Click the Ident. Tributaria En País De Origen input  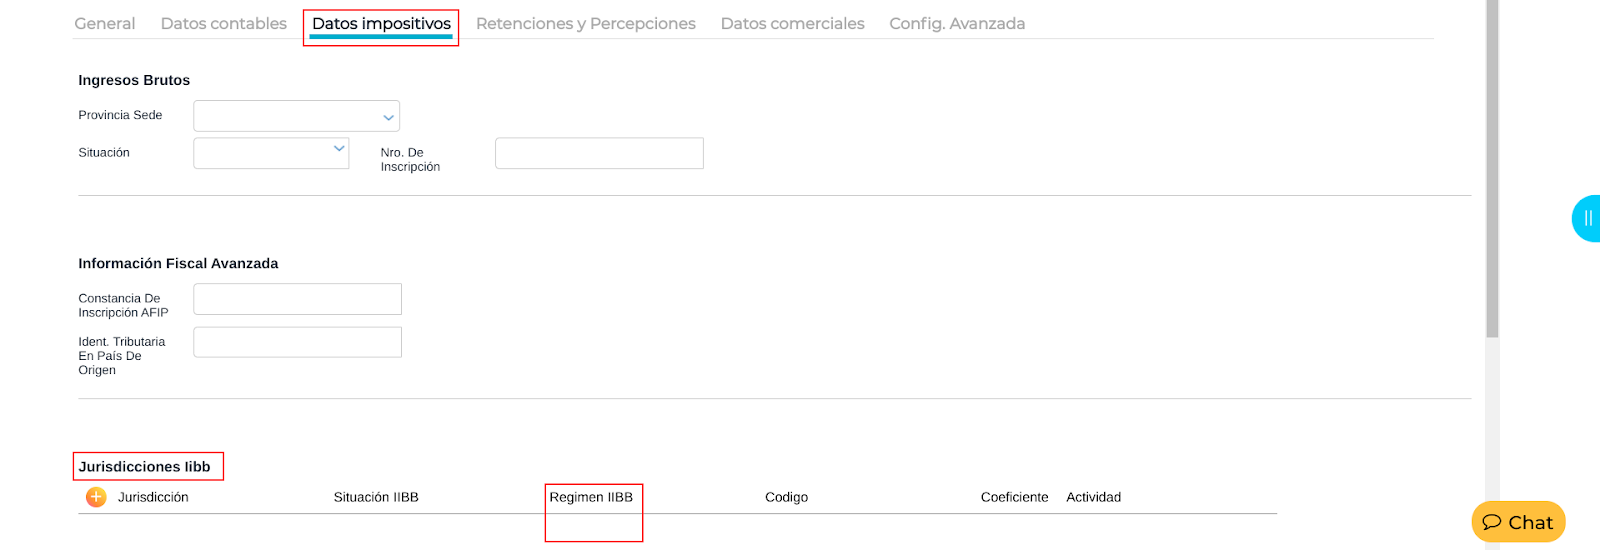coord(297,342)
